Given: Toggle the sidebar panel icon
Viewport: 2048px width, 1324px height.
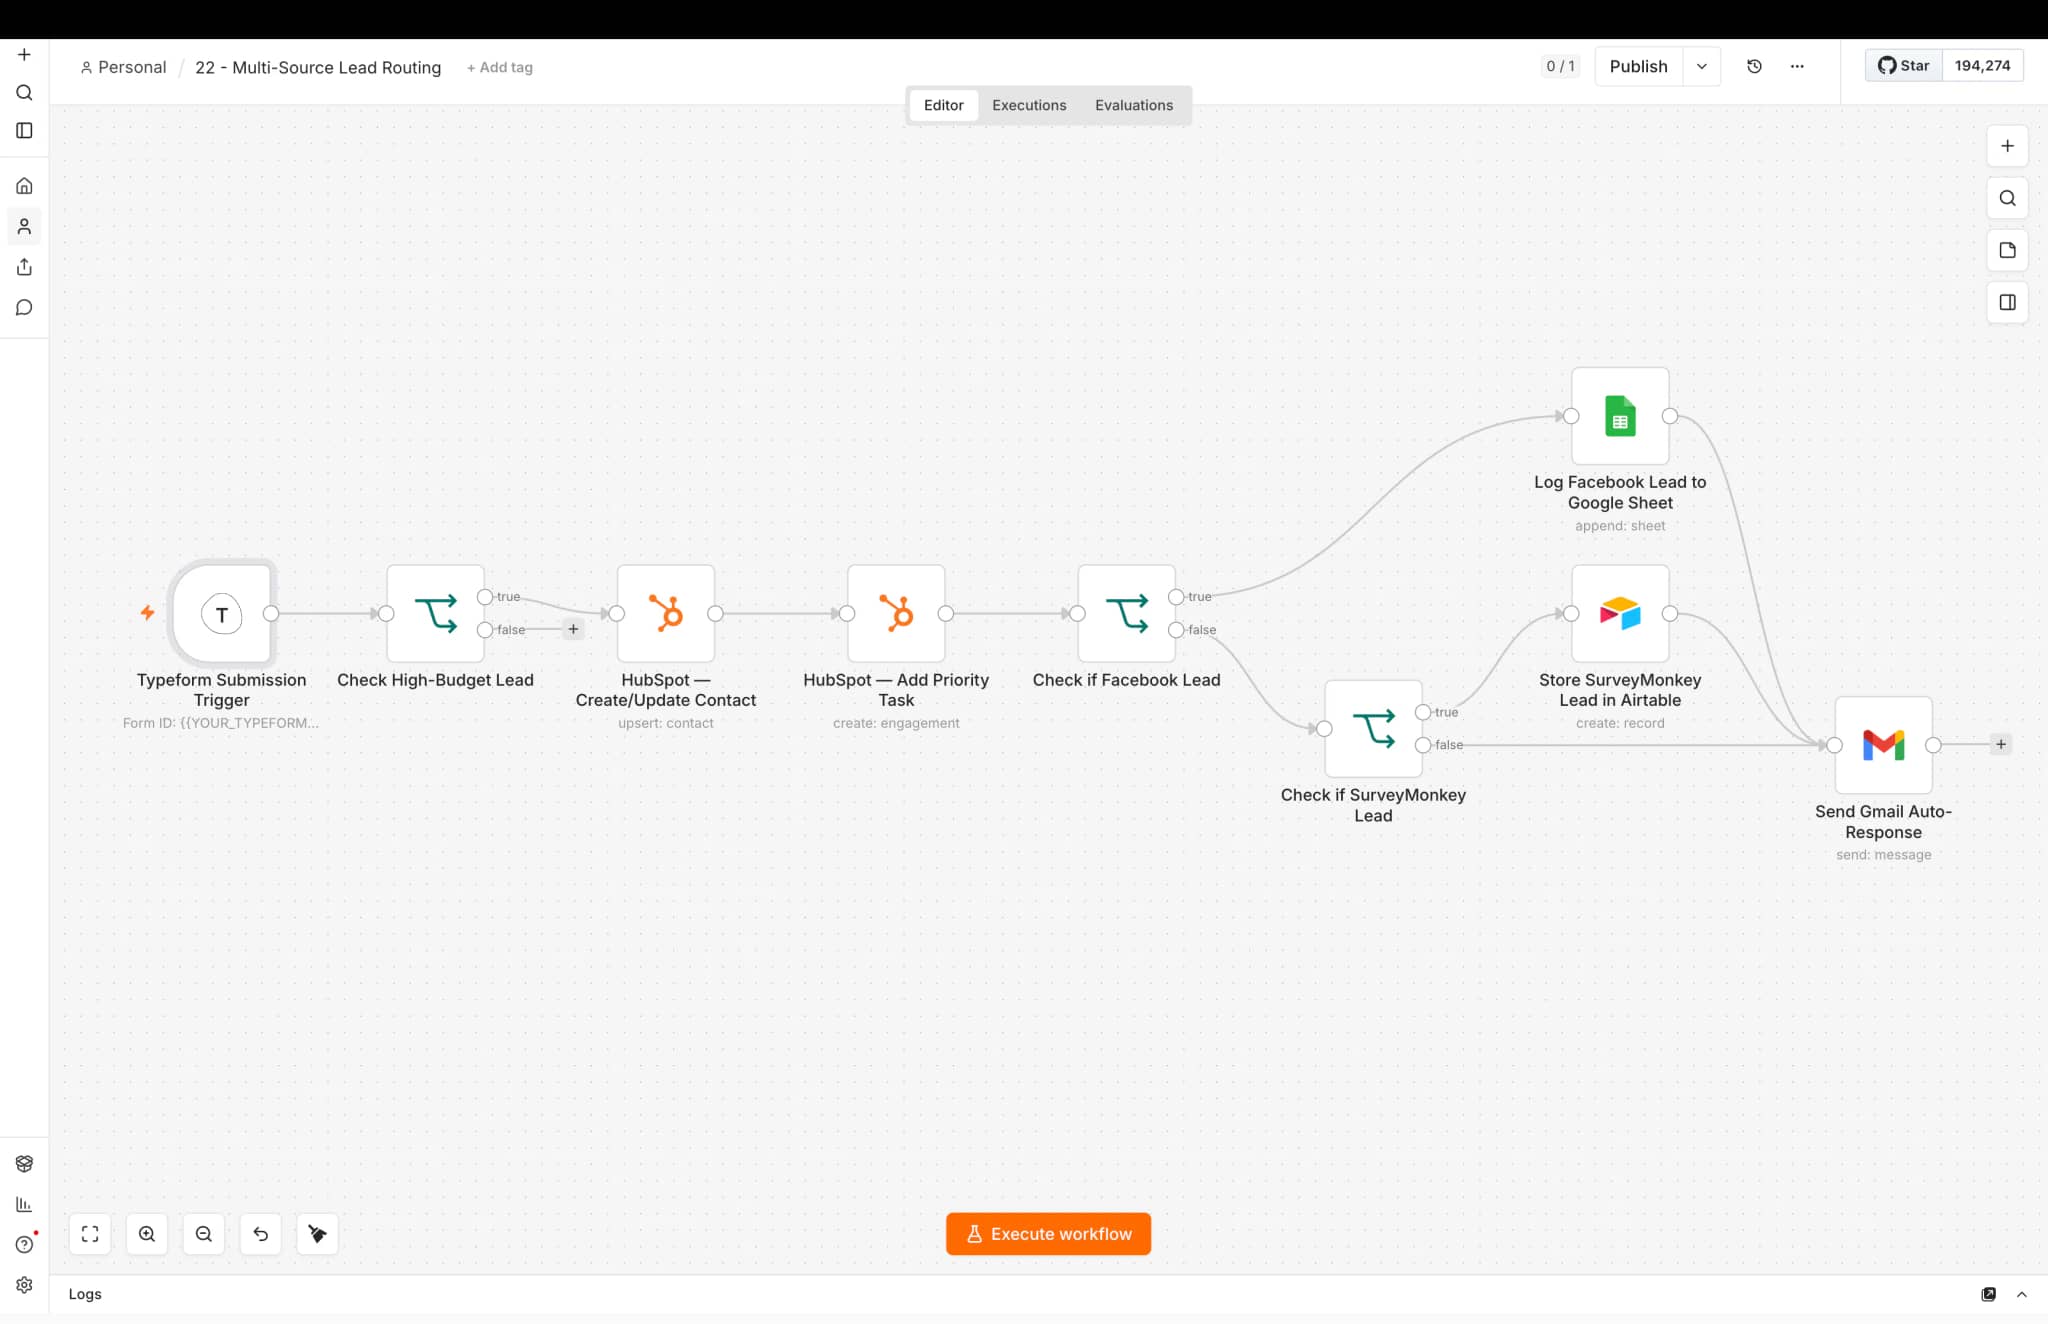Looking at the screenshot, I should (24, 131).
